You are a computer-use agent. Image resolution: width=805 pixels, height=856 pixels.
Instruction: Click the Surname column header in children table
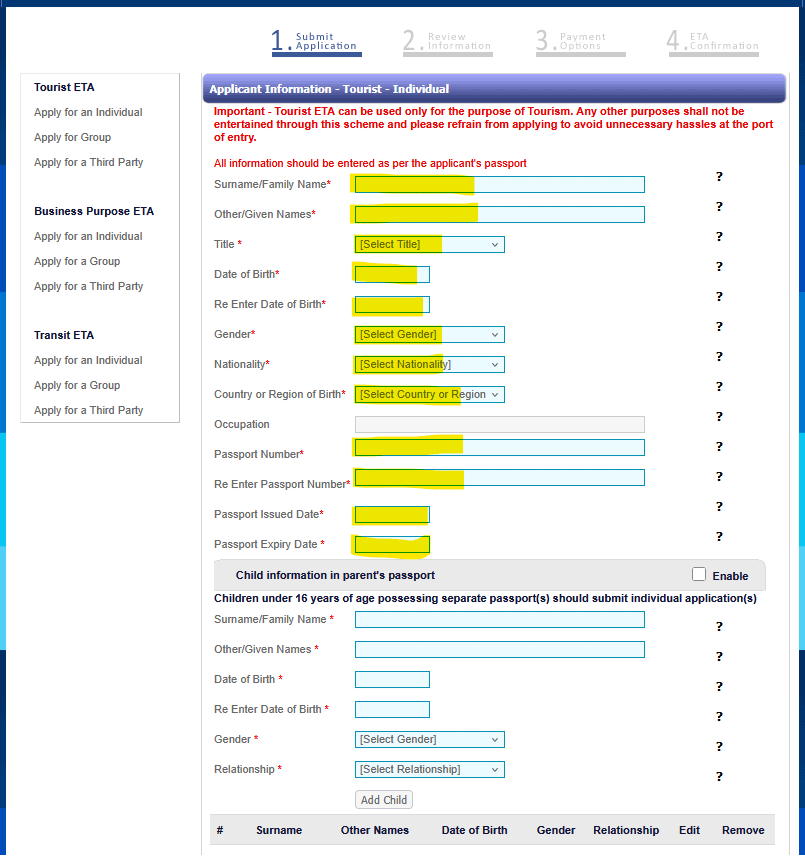[x=279, y=830]
